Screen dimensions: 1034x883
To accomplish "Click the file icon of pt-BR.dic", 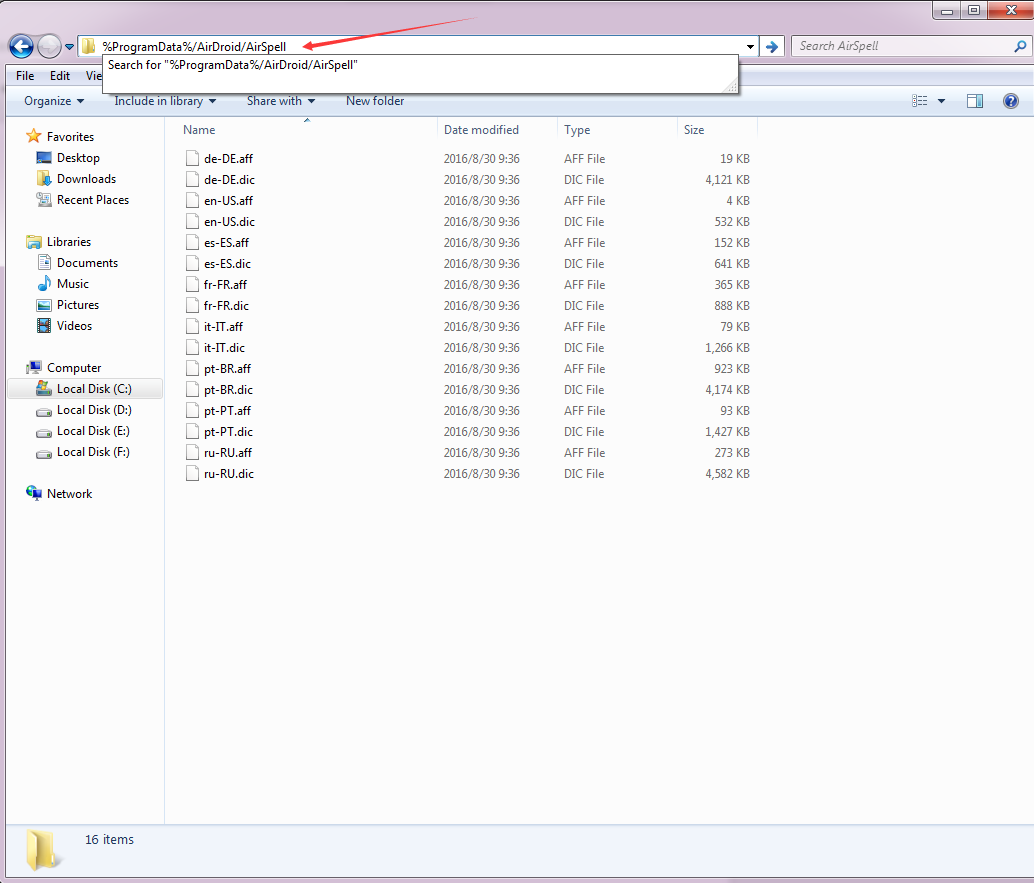I will pos(192,390).
